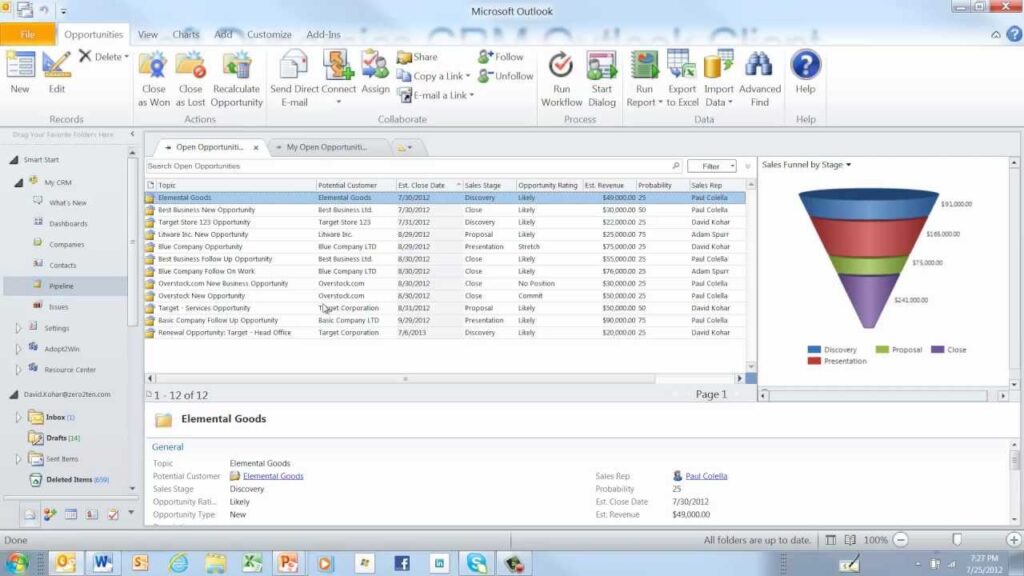
Task: Close the Open Opportunities tab
Action: [256, 148]
